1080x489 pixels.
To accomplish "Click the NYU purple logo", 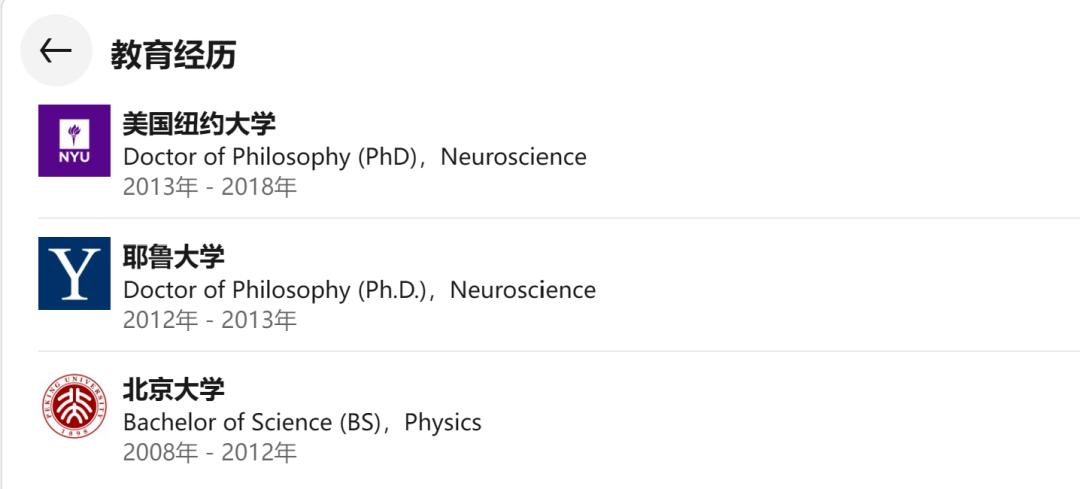I will coord(74,141).
